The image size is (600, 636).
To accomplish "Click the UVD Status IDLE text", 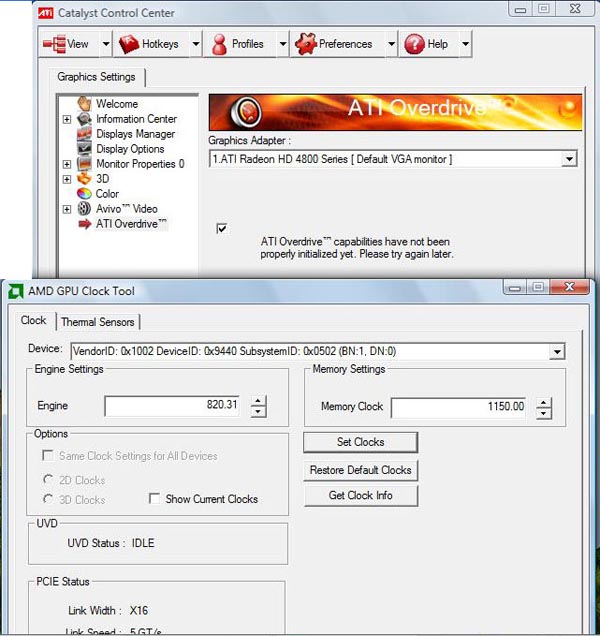I will click(111, 543).
